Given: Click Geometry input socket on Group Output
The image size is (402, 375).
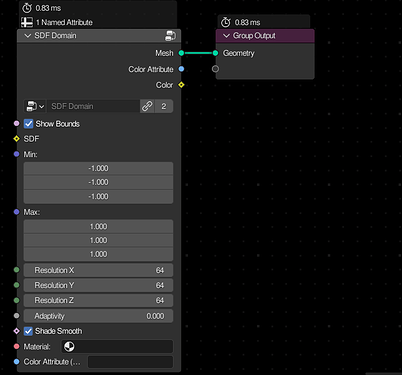Looking at the screenshot, I should (x=216, y=53).
